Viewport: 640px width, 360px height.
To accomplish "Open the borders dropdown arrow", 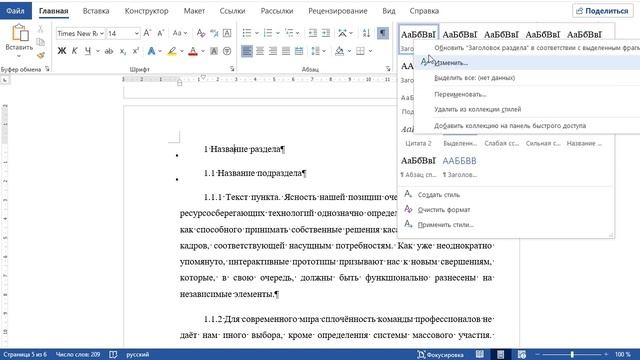I will [370, 51].
